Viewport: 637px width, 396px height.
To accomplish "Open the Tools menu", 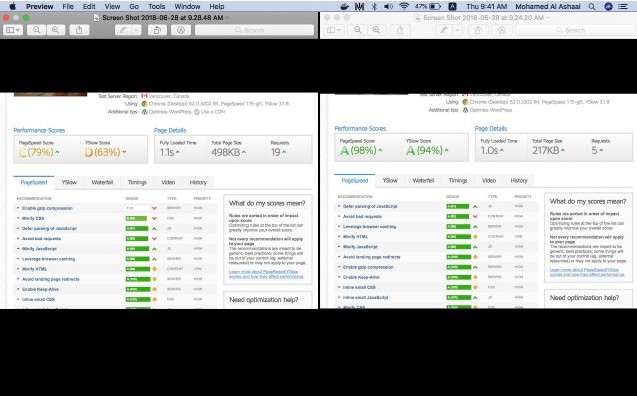I will click(156, 6).
